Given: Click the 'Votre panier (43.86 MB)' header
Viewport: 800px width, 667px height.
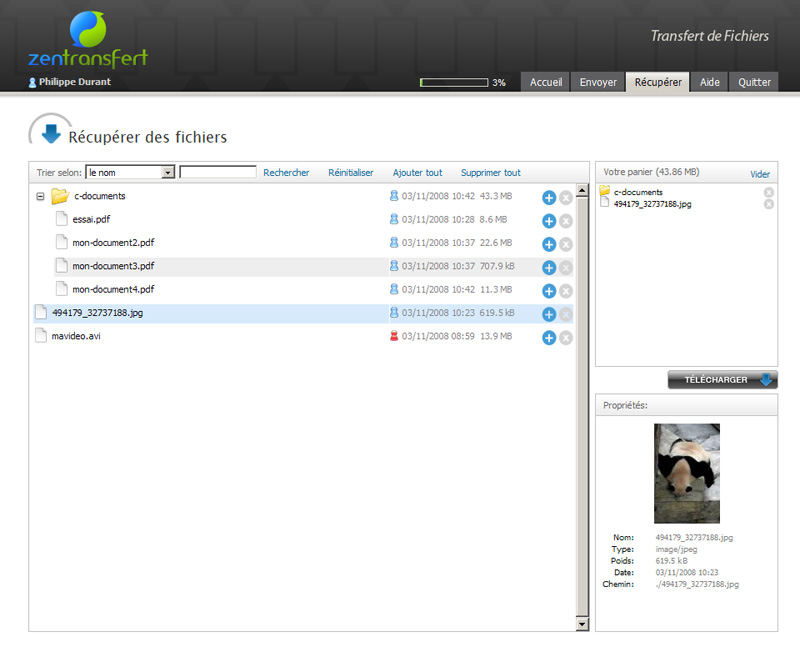Looking at the screenshot, I should pos(652,172).
